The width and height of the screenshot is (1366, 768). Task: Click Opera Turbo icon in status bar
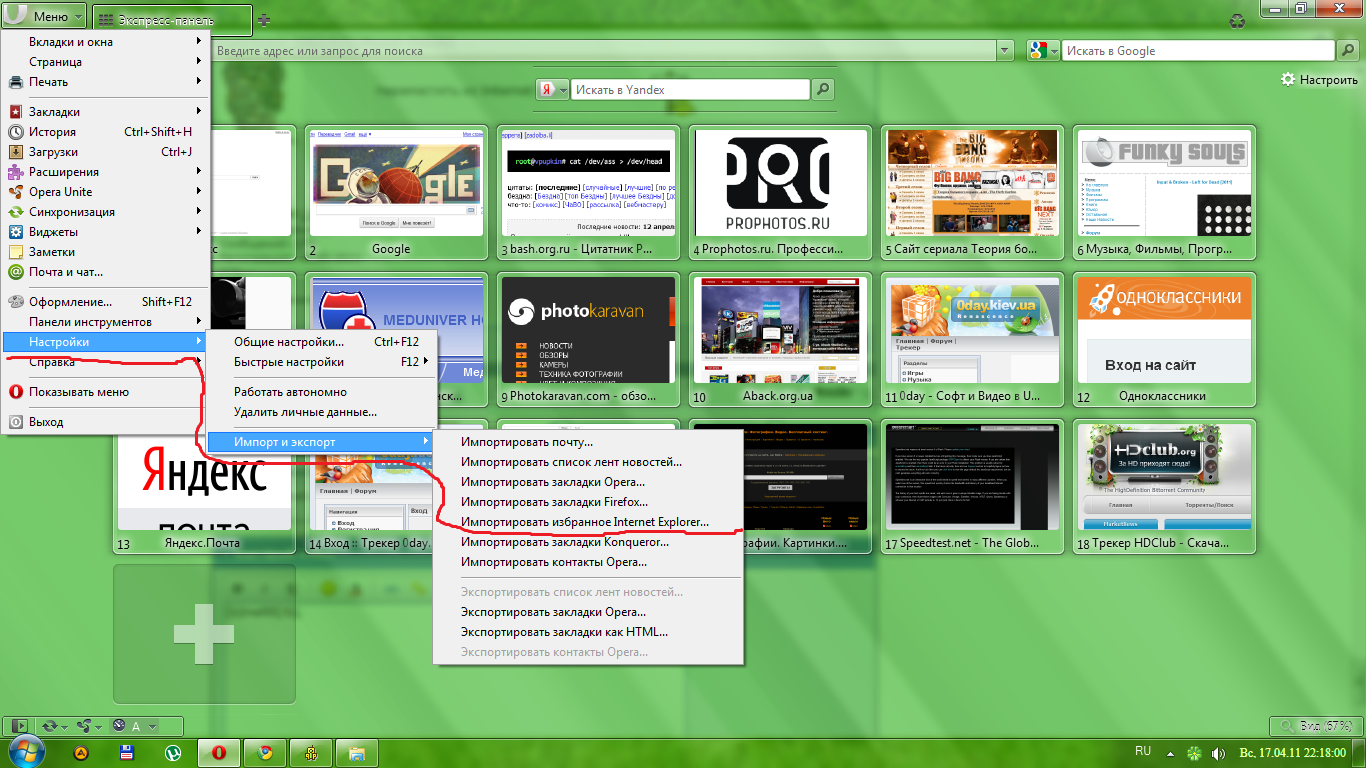(119, 726)
